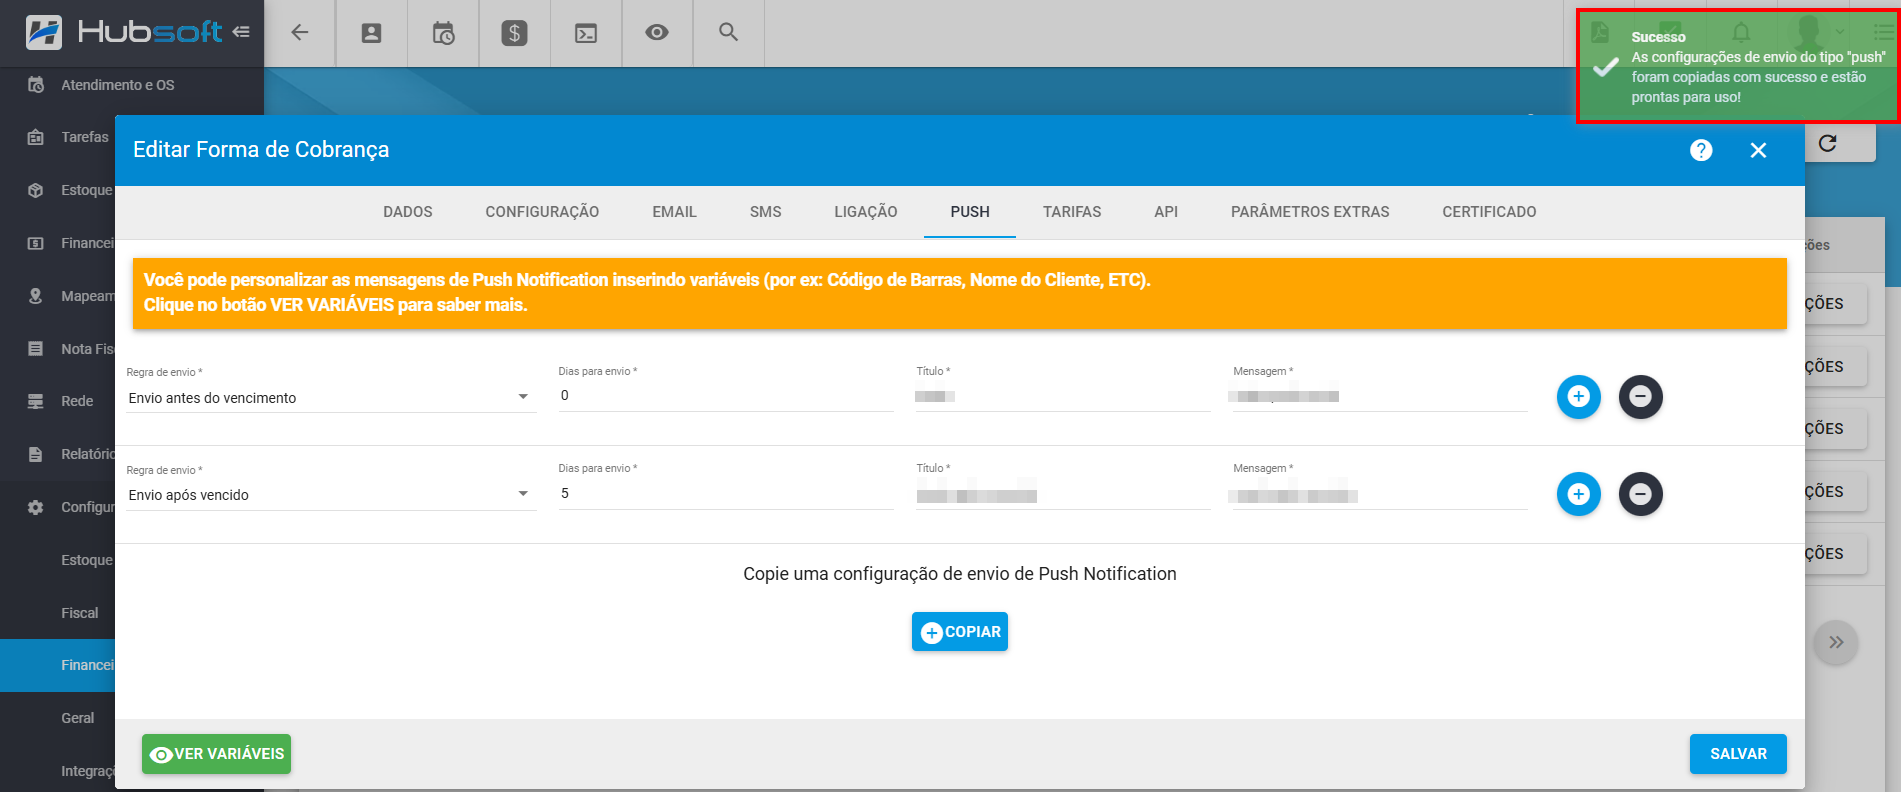Collapse the sidebar using the arrow icon
This screenshot has height=792, width=1901.
241,32
